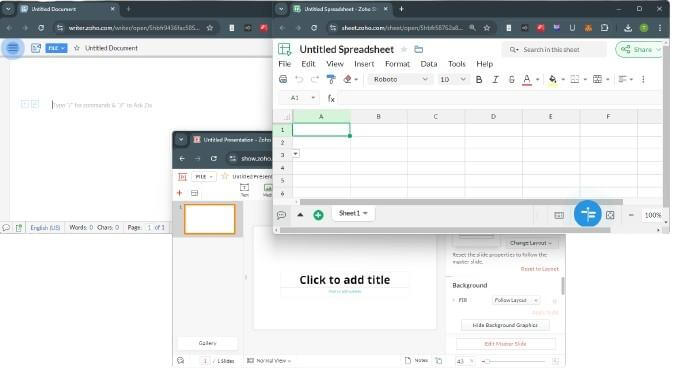
Task: Add a new slide with red plus
Action: (180, 193)
